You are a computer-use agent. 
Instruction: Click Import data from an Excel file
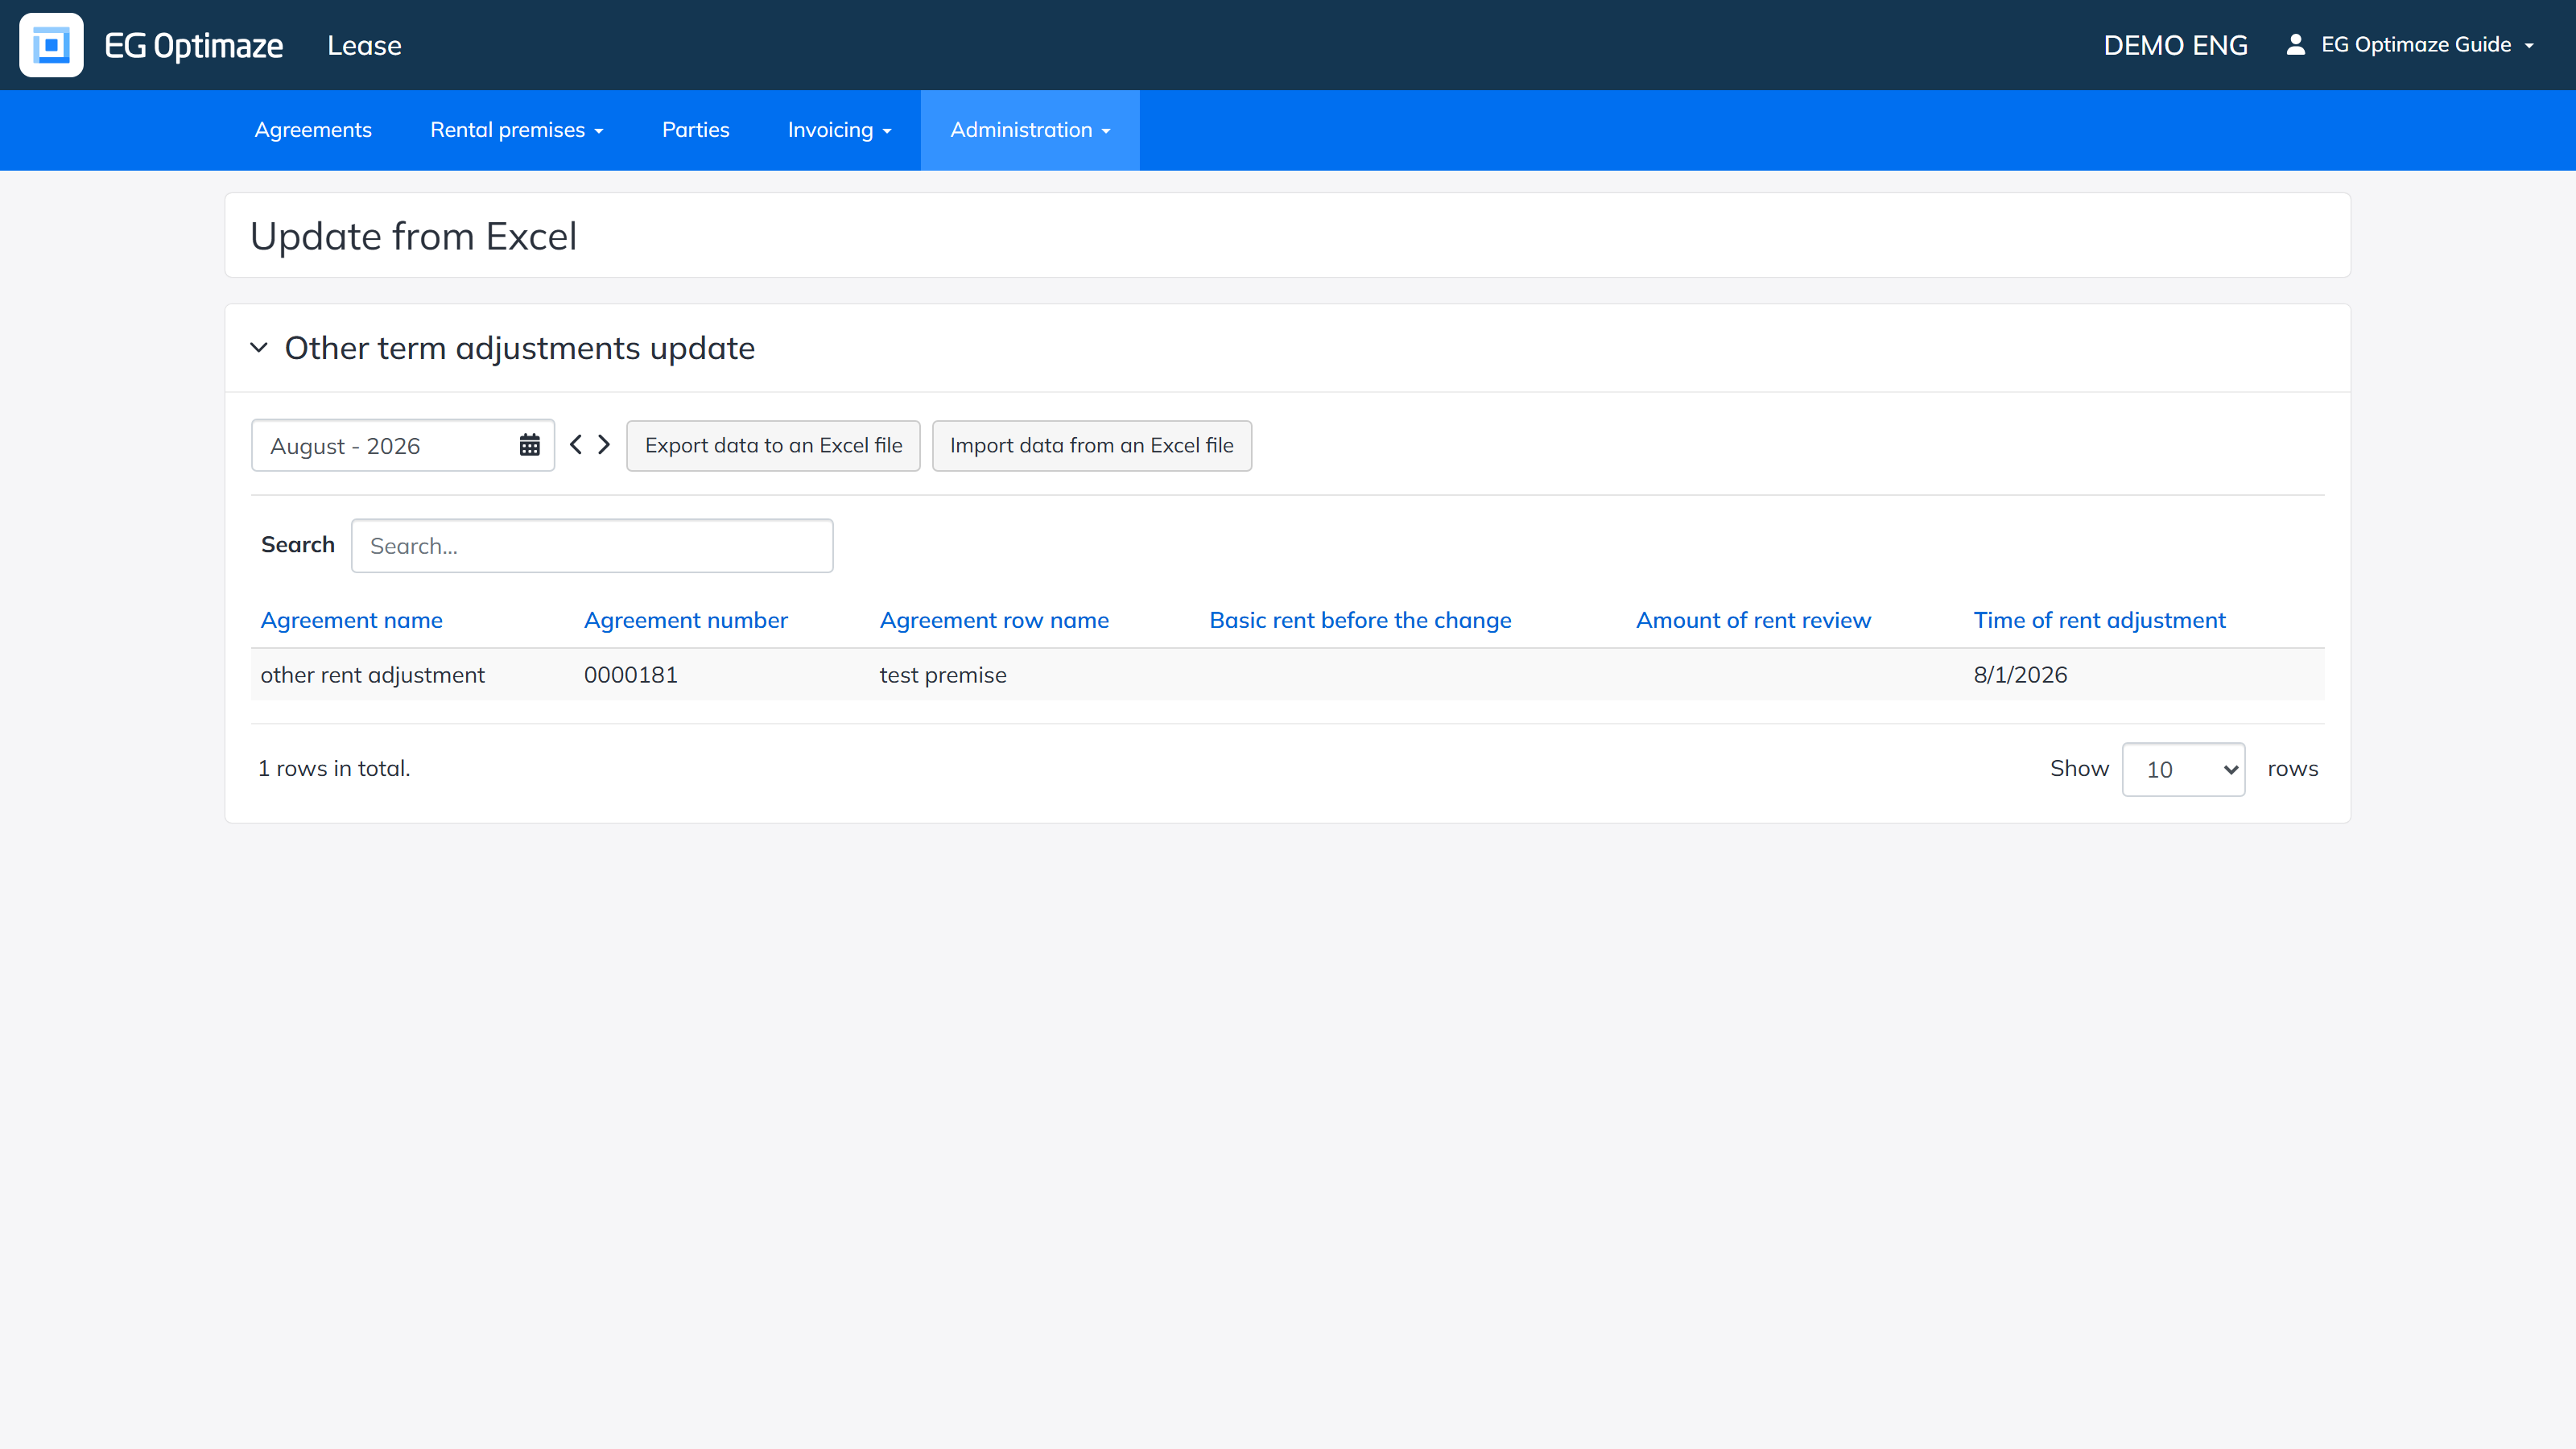click(1092, 445)
